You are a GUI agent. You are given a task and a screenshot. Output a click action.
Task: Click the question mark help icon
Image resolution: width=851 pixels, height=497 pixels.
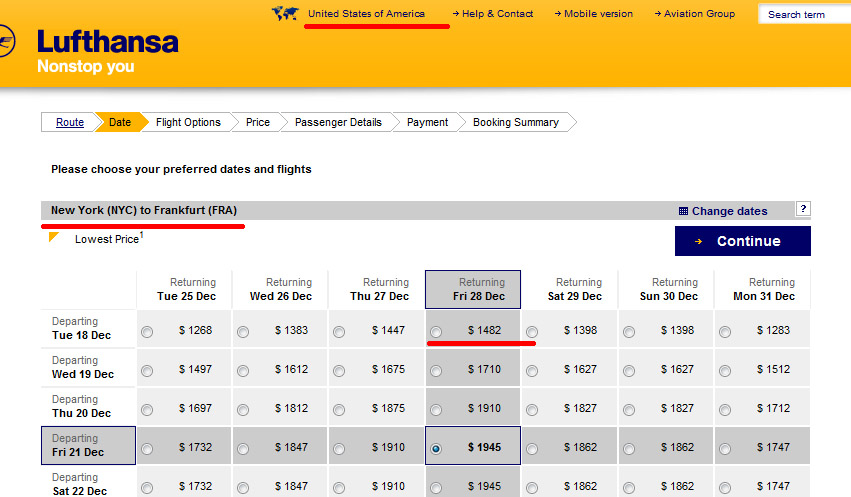[802, 209]
